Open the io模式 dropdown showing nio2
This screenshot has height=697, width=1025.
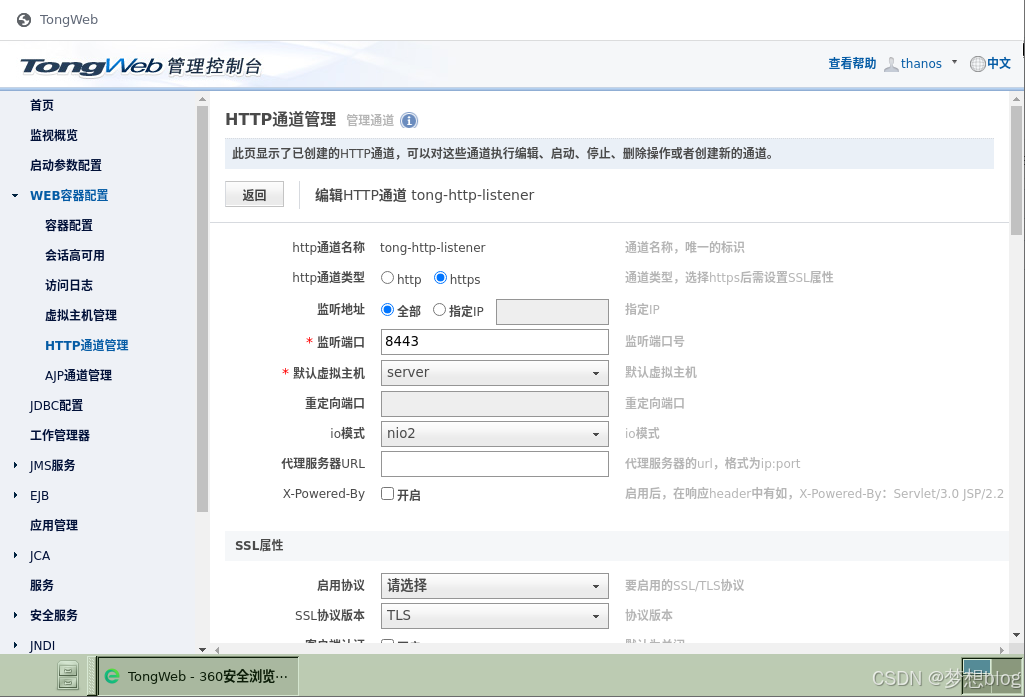pyautogui.click(x=494, y=433)
